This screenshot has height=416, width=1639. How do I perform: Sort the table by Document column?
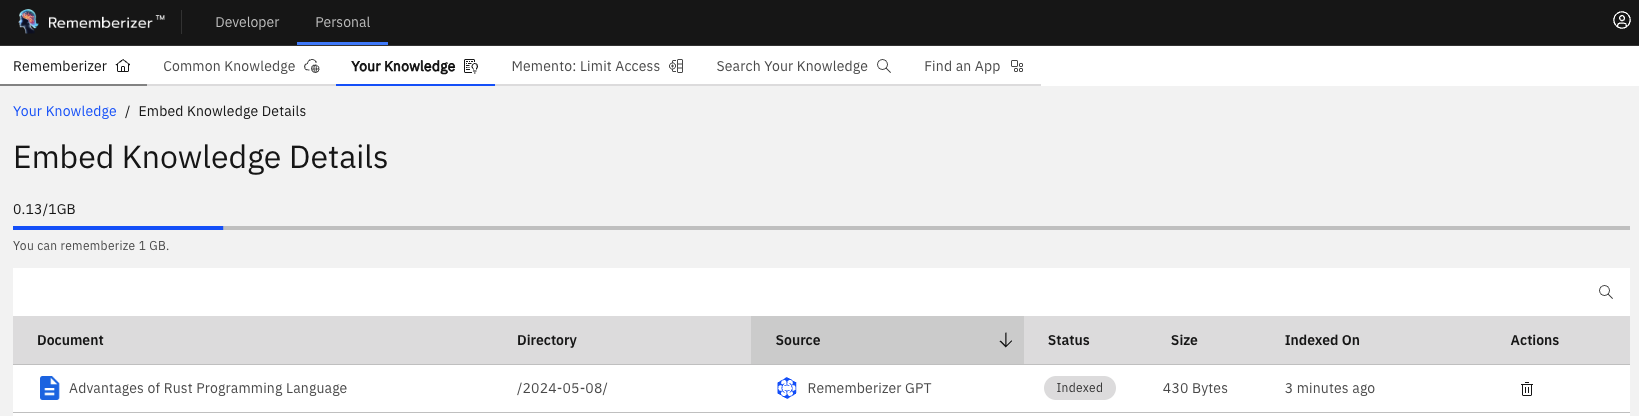(70, 340)
